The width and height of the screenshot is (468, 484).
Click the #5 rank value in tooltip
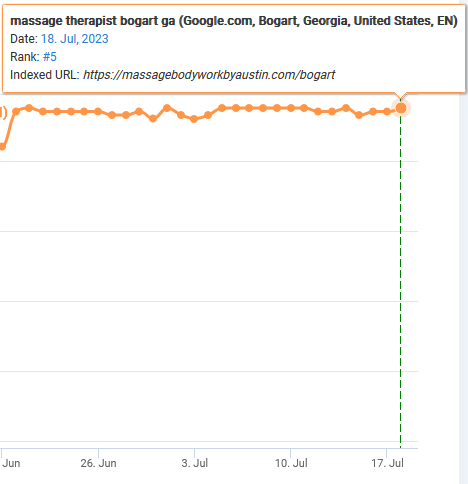50,57
